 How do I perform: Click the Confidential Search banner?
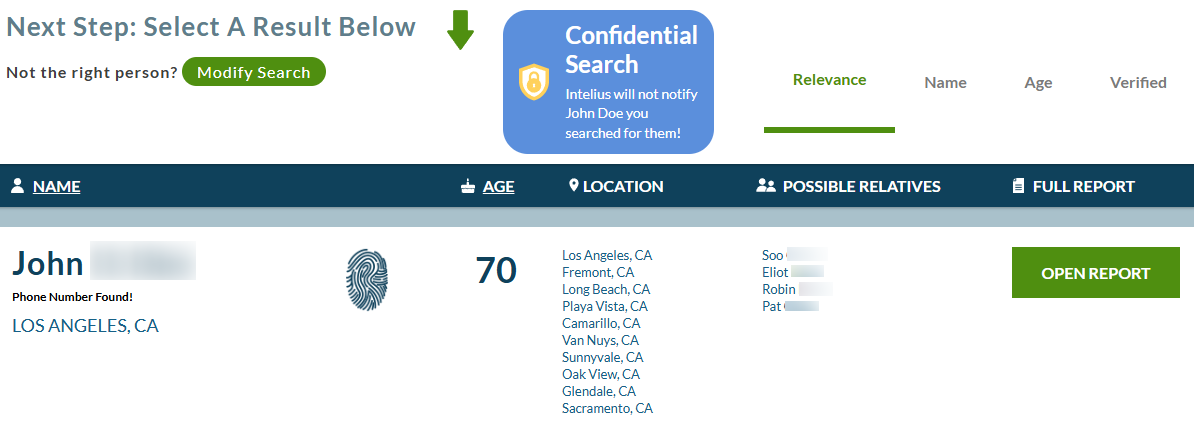click(608, 82)
